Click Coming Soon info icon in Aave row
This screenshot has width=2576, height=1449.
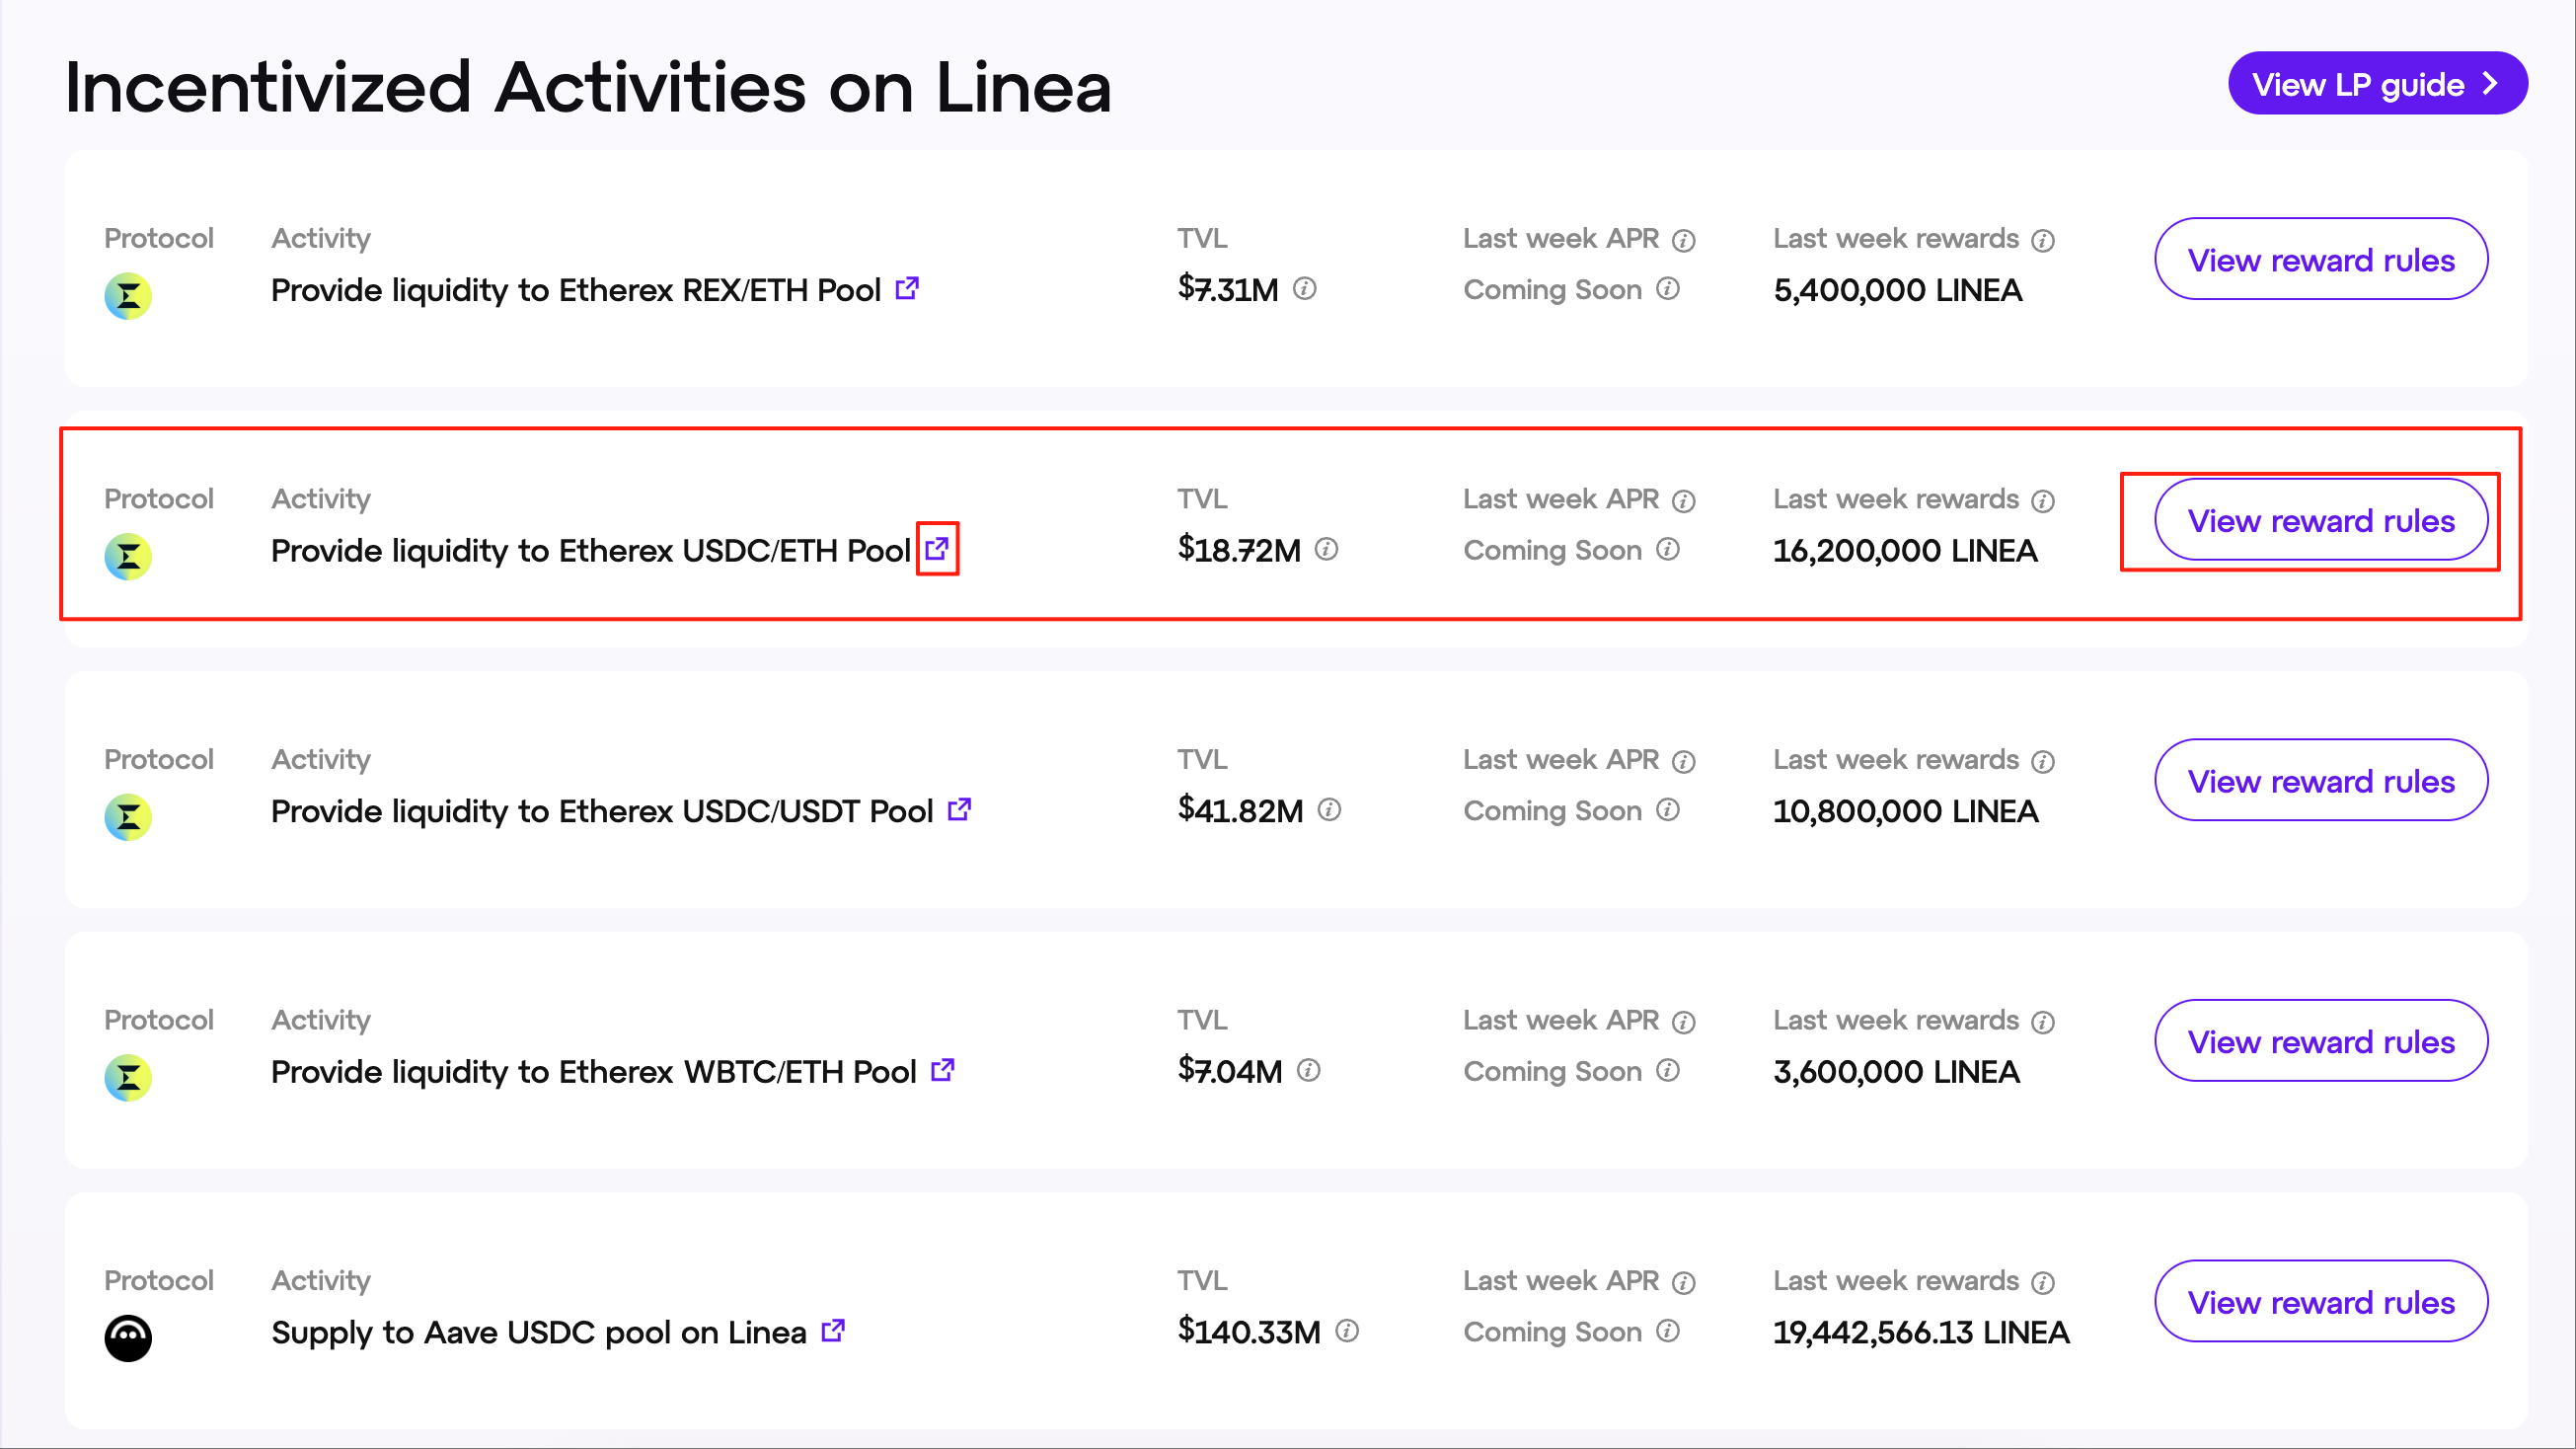1668,1331
